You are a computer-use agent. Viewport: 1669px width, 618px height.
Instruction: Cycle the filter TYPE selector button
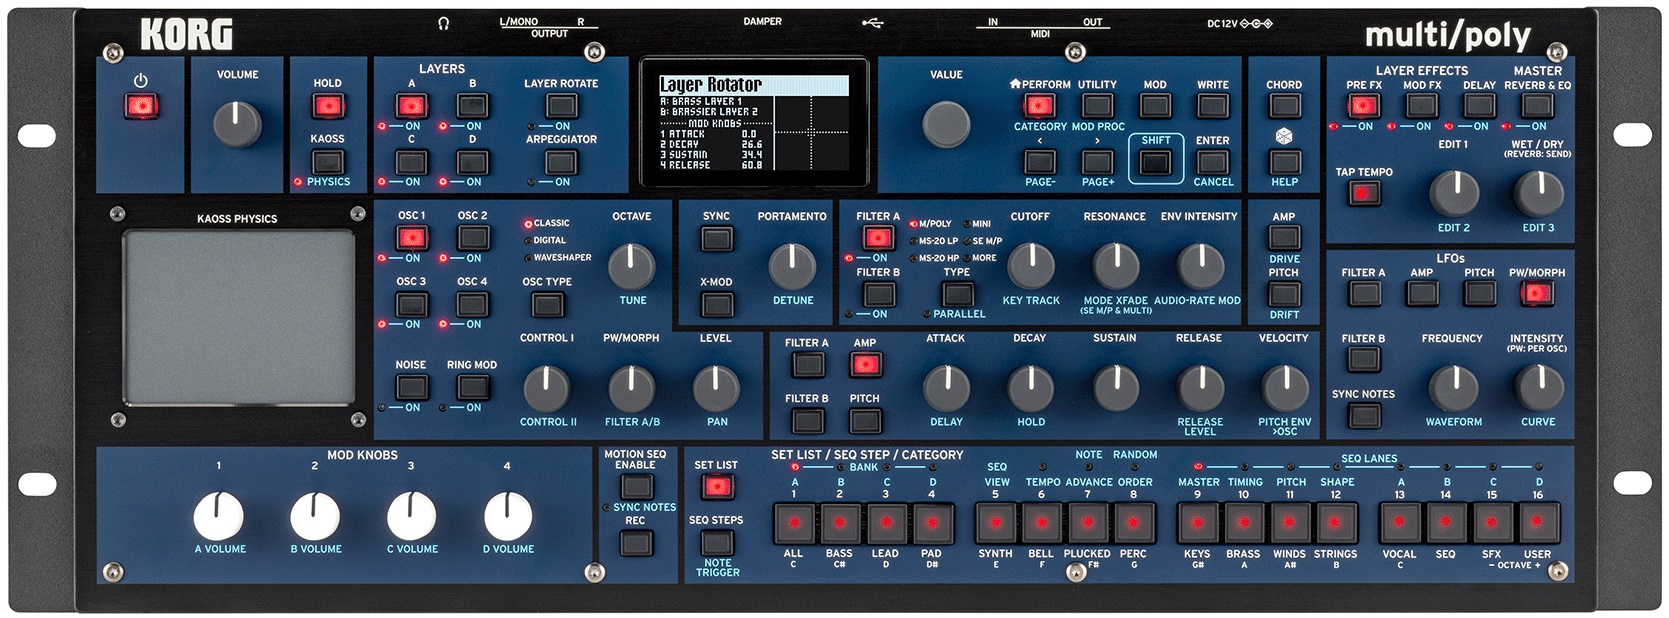[x=957, y=294]
